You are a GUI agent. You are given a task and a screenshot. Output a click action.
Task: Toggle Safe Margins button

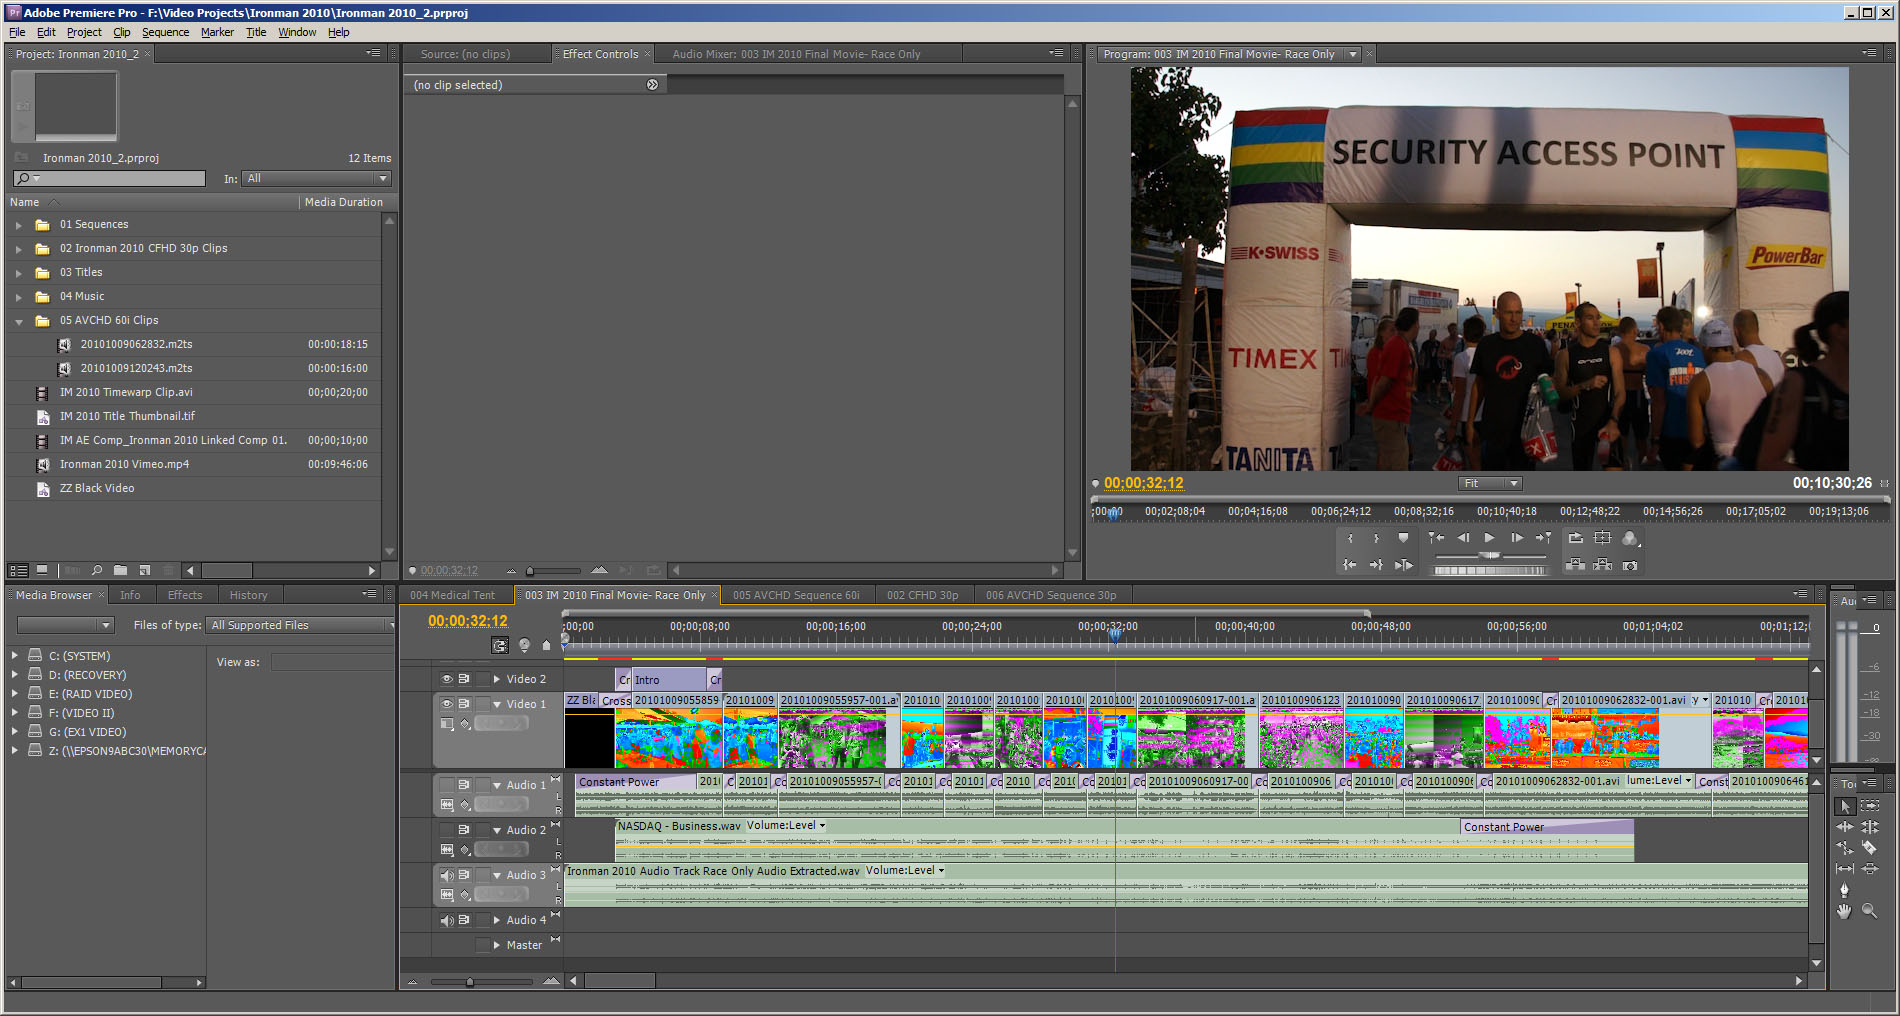coord(1603,538)
